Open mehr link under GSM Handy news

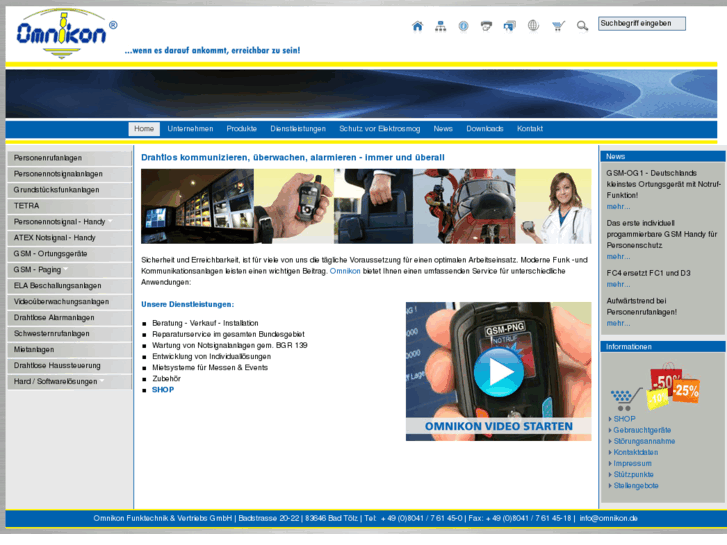[618, 256]
